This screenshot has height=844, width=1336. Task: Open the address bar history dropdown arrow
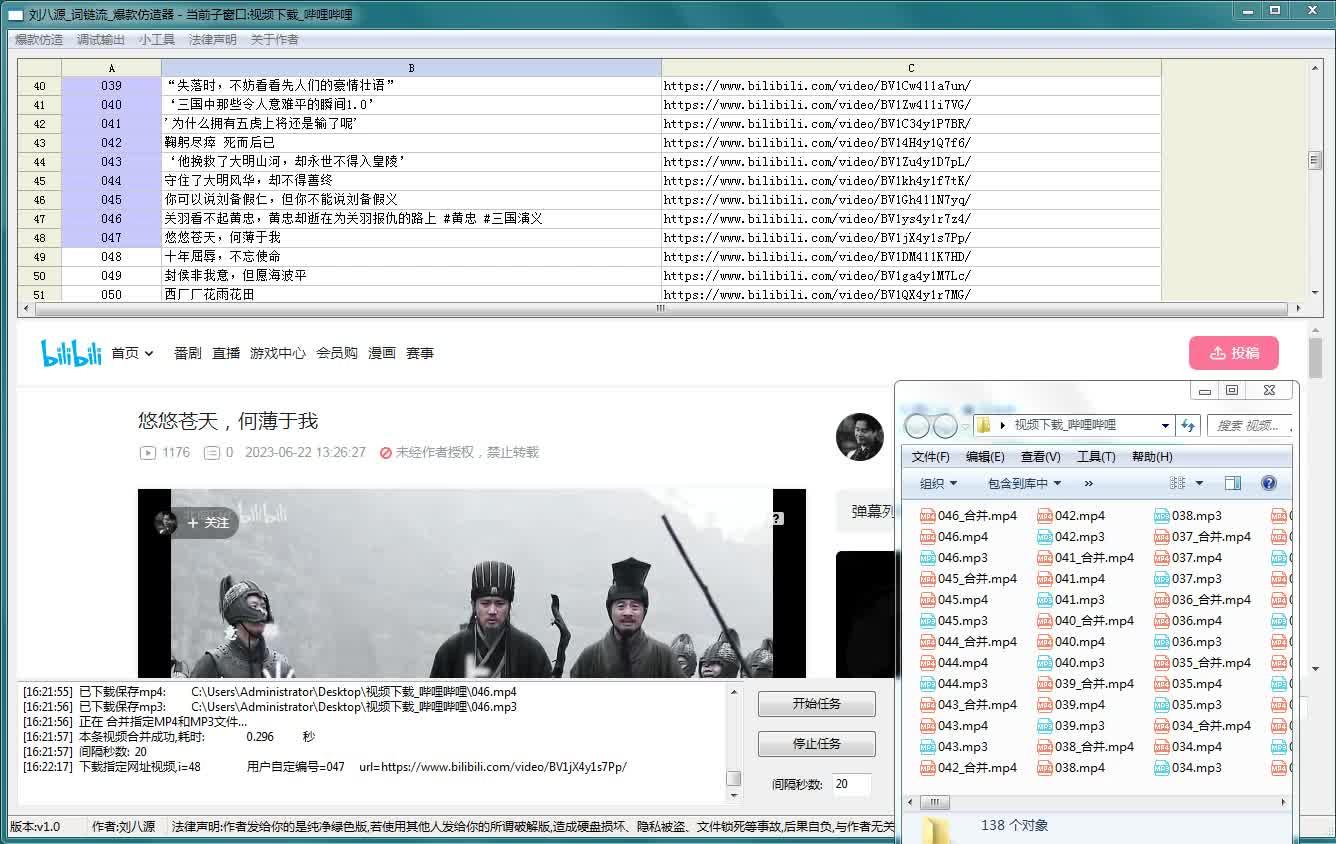point(1165,425)
